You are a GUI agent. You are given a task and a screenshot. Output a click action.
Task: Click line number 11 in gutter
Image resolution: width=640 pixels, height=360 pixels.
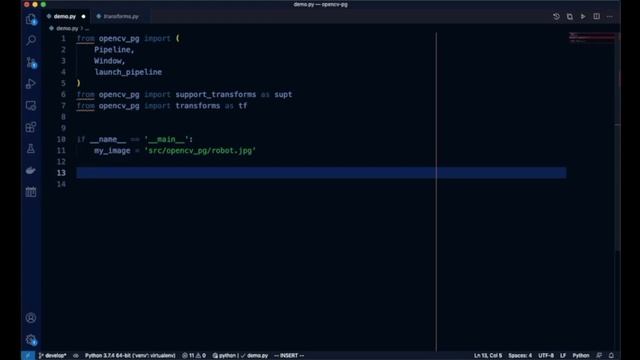[x=61, y=151]
